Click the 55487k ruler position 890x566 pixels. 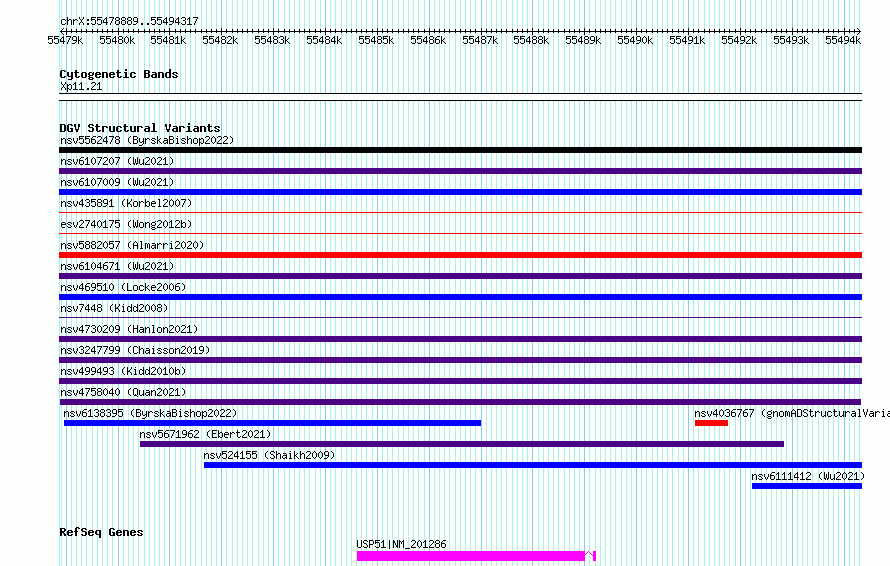click(480, 40)
